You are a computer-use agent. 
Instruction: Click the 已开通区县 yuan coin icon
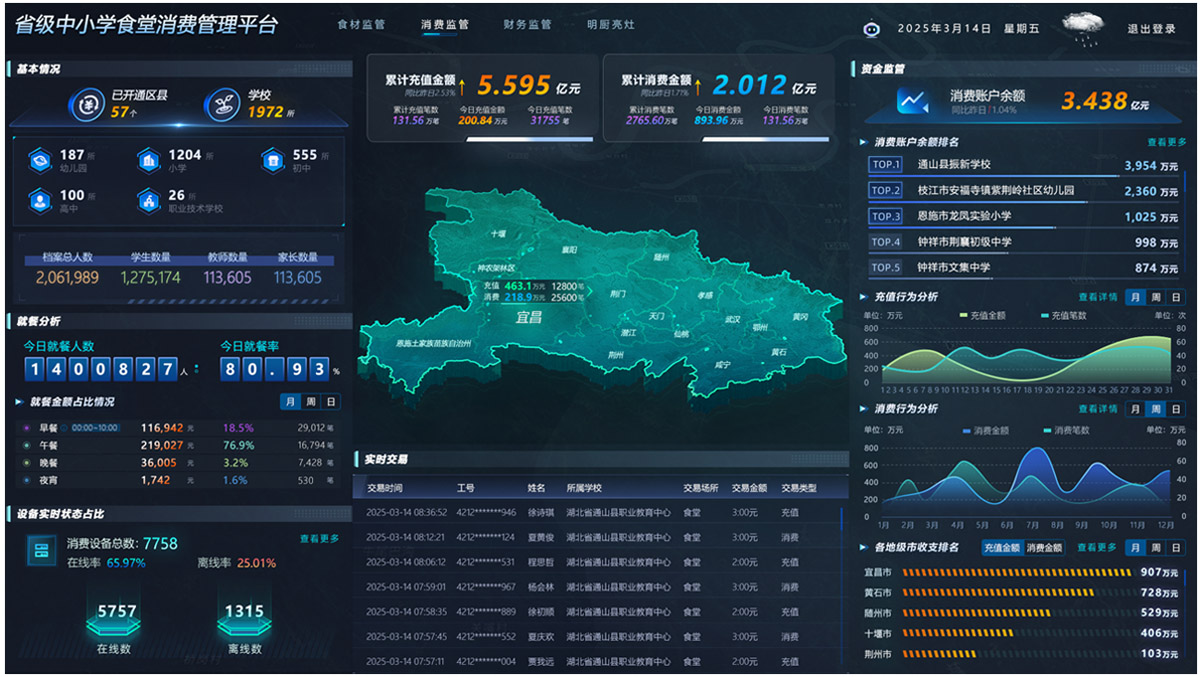pyautogui.click(x=89, y=104)
